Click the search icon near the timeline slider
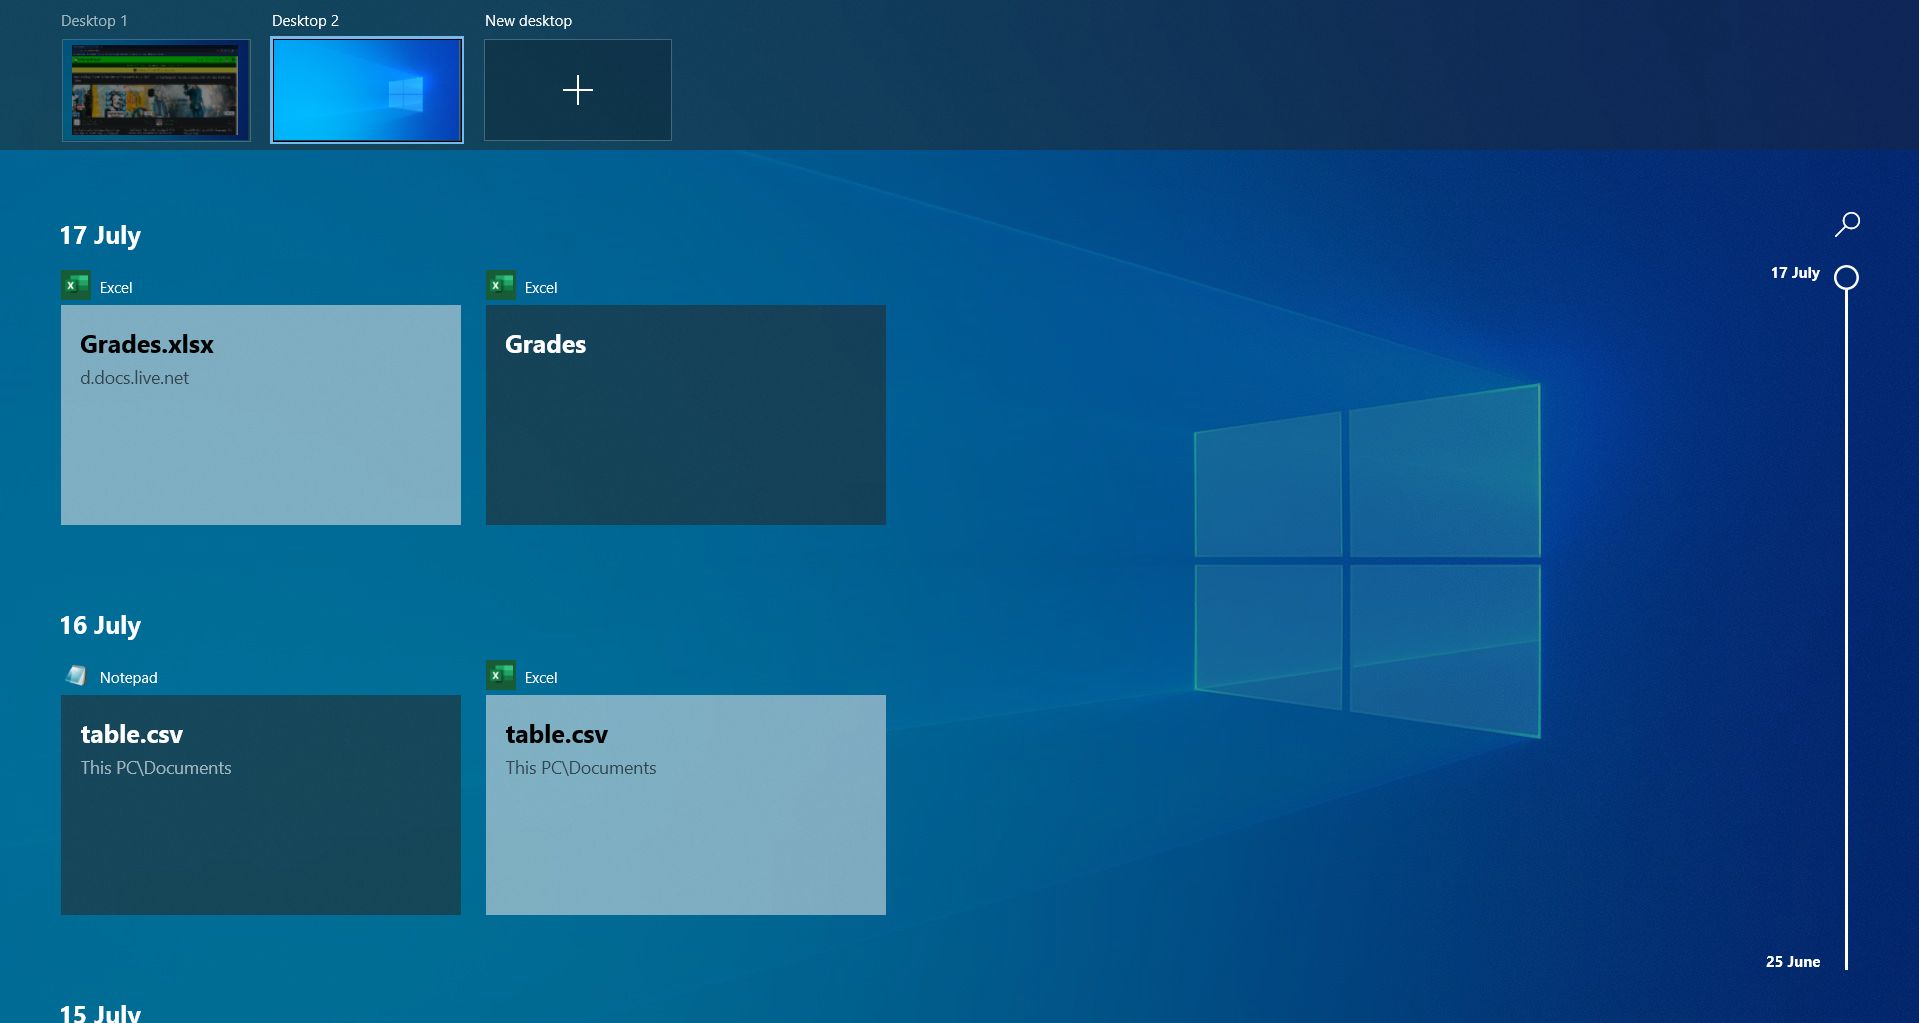The image size is (1919, 1023). (1847, 224)
